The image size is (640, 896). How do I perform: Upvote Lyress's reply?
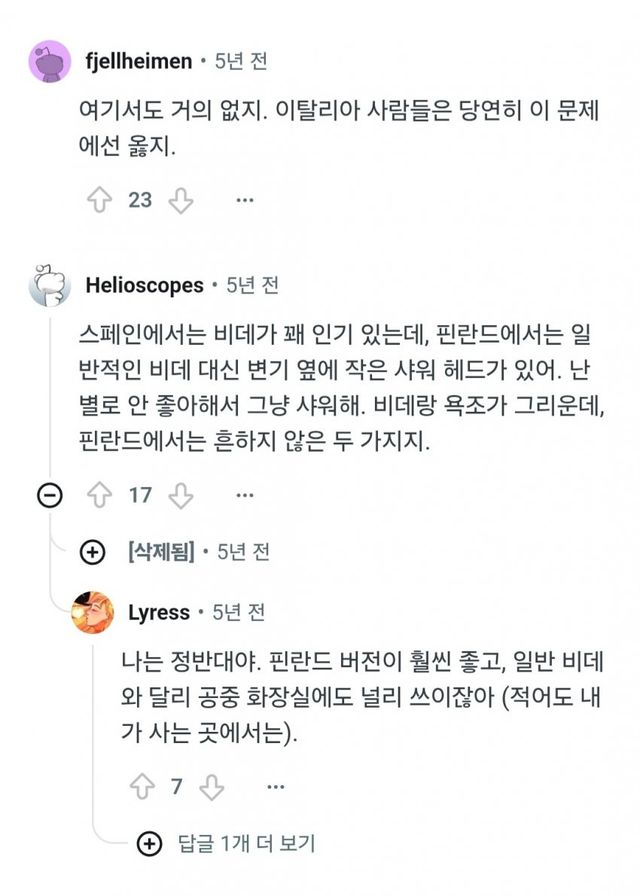pyautogui.click(x=140, y=787)
